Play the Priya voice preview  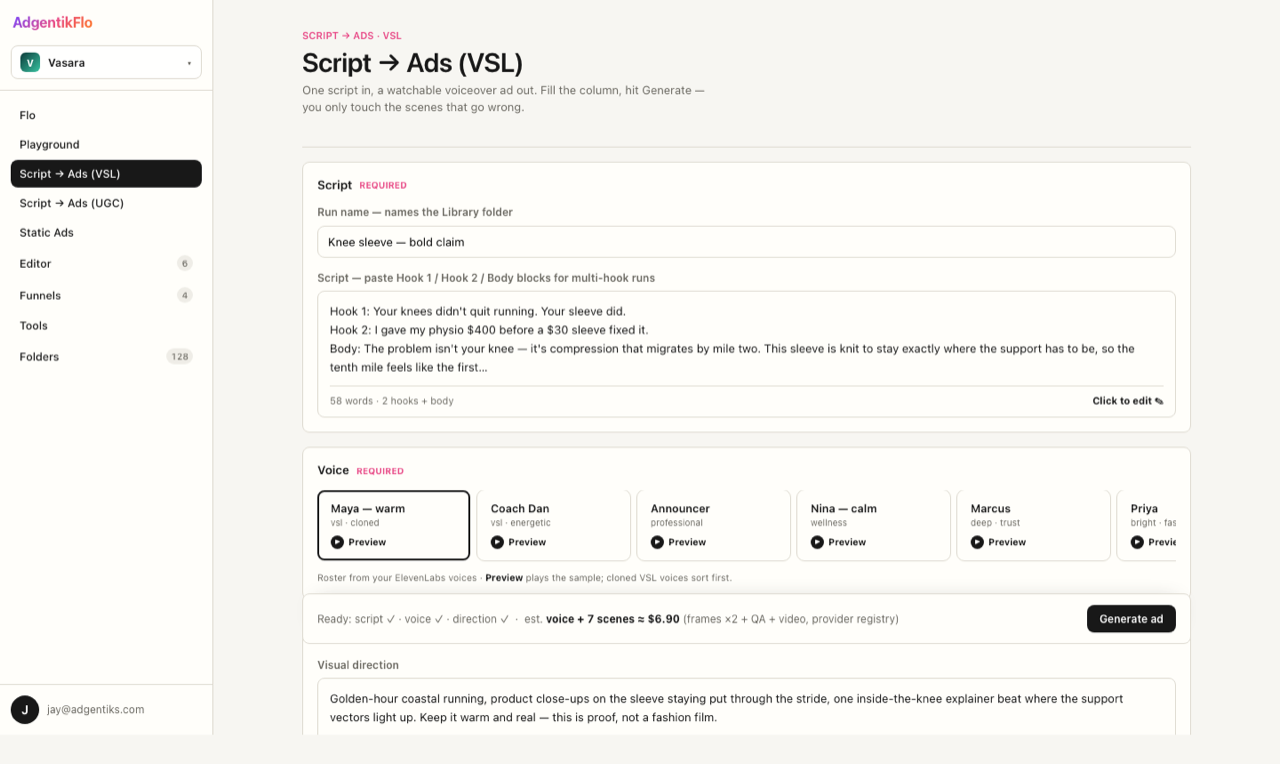[x=1154, y=542]
